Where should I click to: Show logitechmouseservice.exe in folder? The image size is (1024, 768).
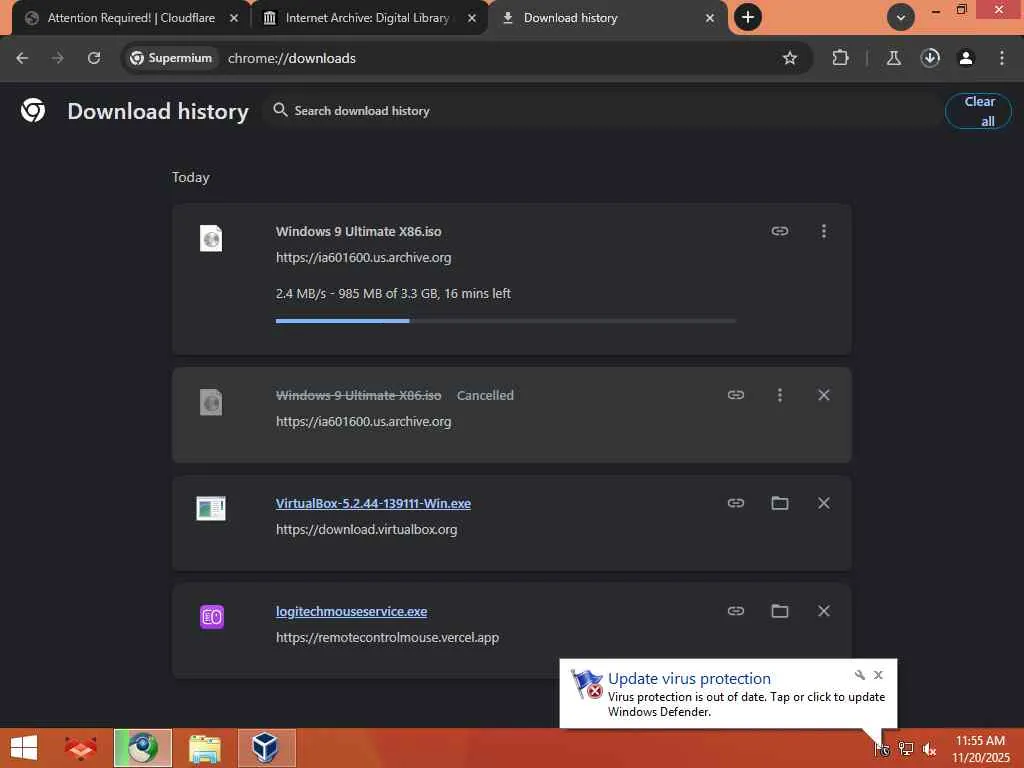tap(780, 611)
